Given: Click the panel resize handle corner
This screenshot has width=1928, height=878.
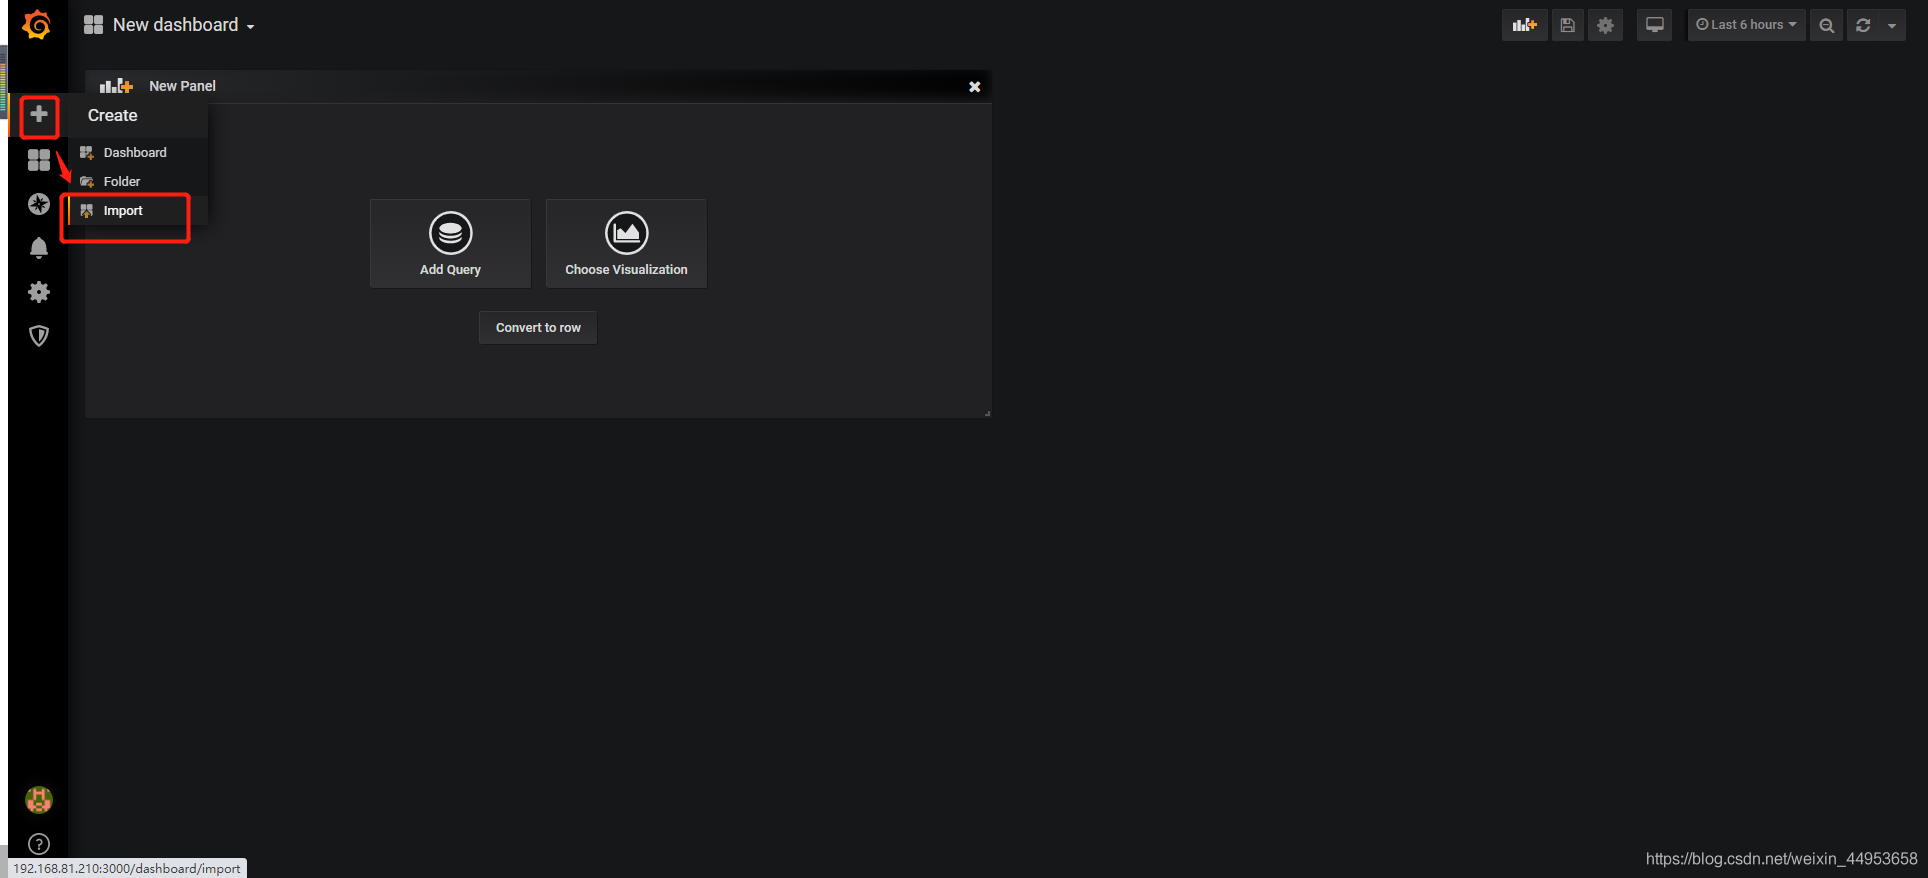Looking at the screenshot, I should [x=987, y=413].
